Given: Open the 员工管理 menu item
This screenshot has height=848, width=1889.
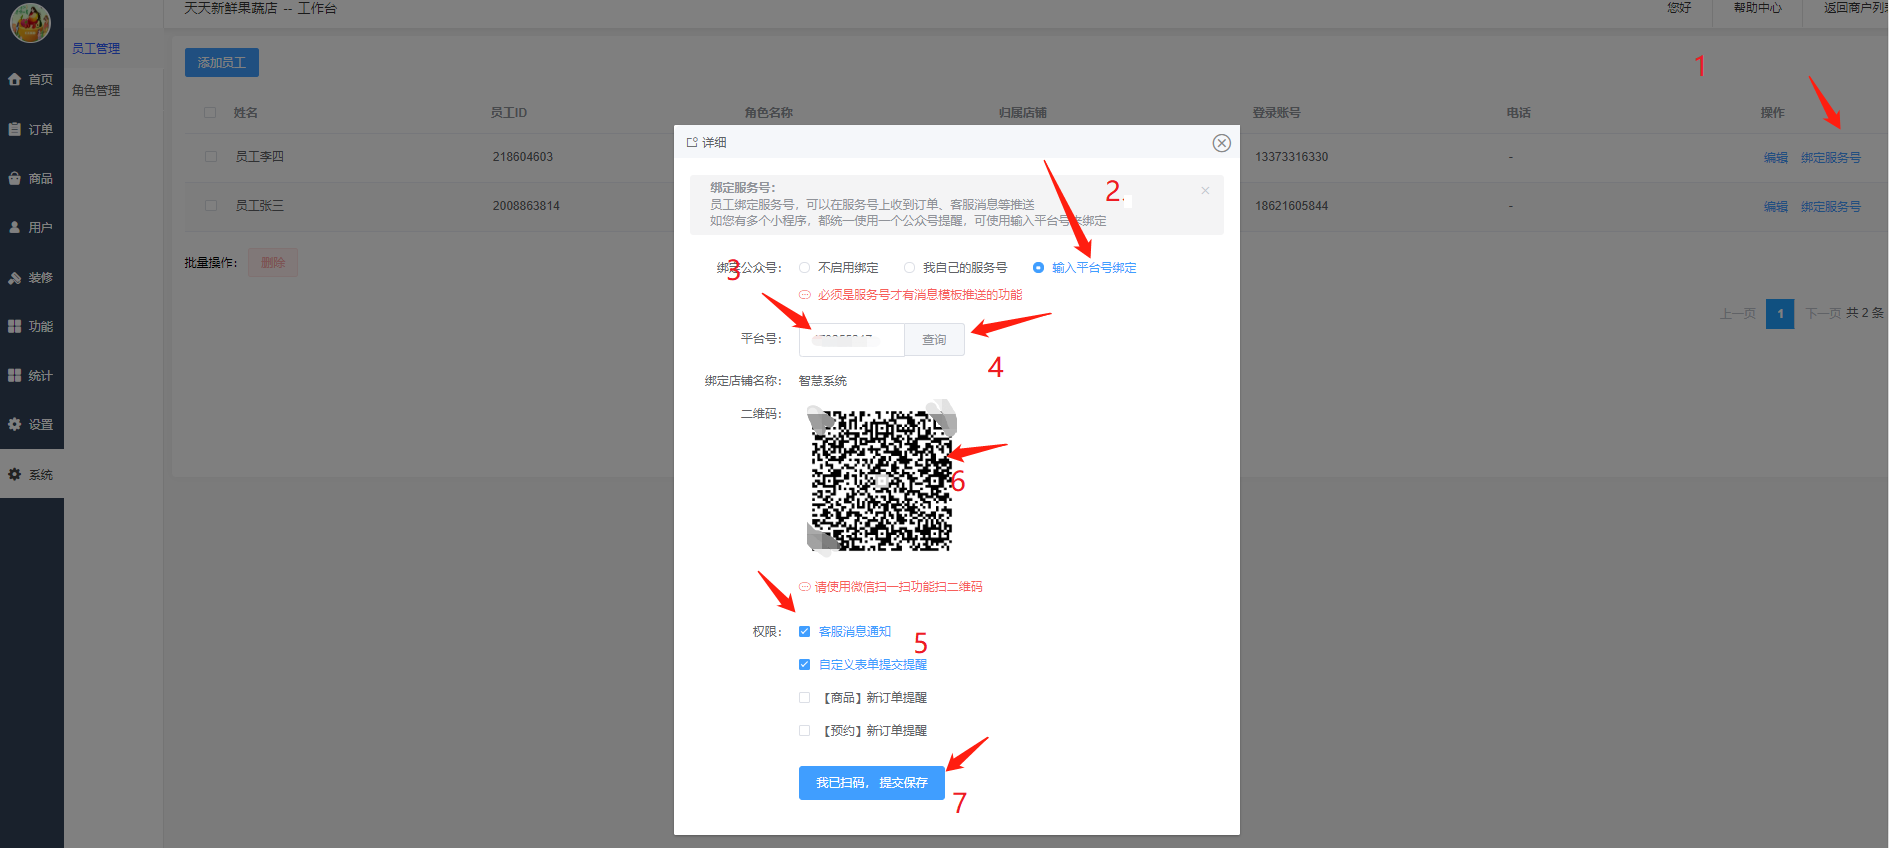Looking at the screenshot, I should coord(96,48).
